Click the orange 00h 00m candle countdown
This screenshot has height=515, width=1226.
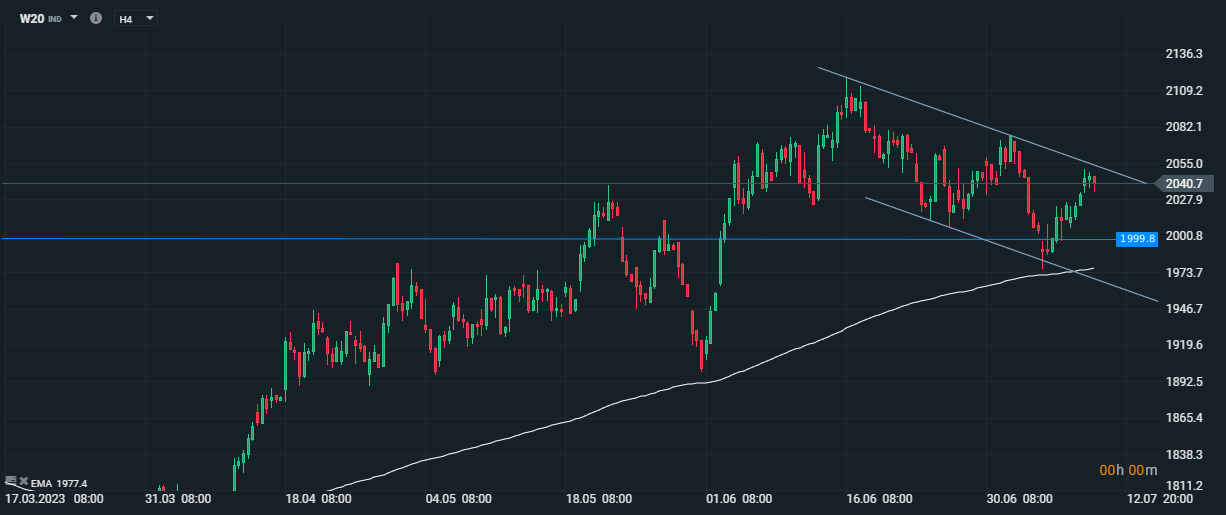(1128, 470)
